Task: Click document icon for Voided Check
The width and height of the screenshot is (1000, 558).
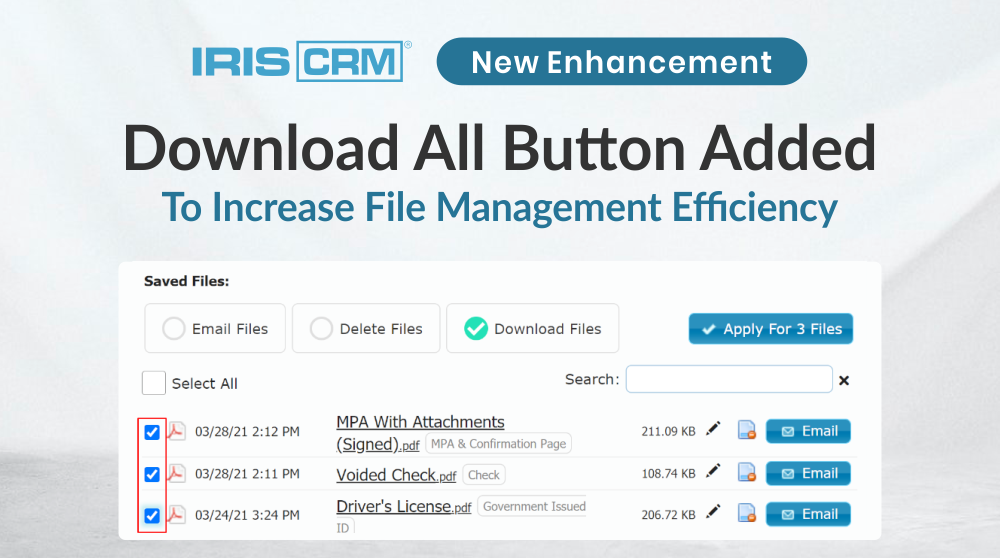Action: [x=746, y=472]
